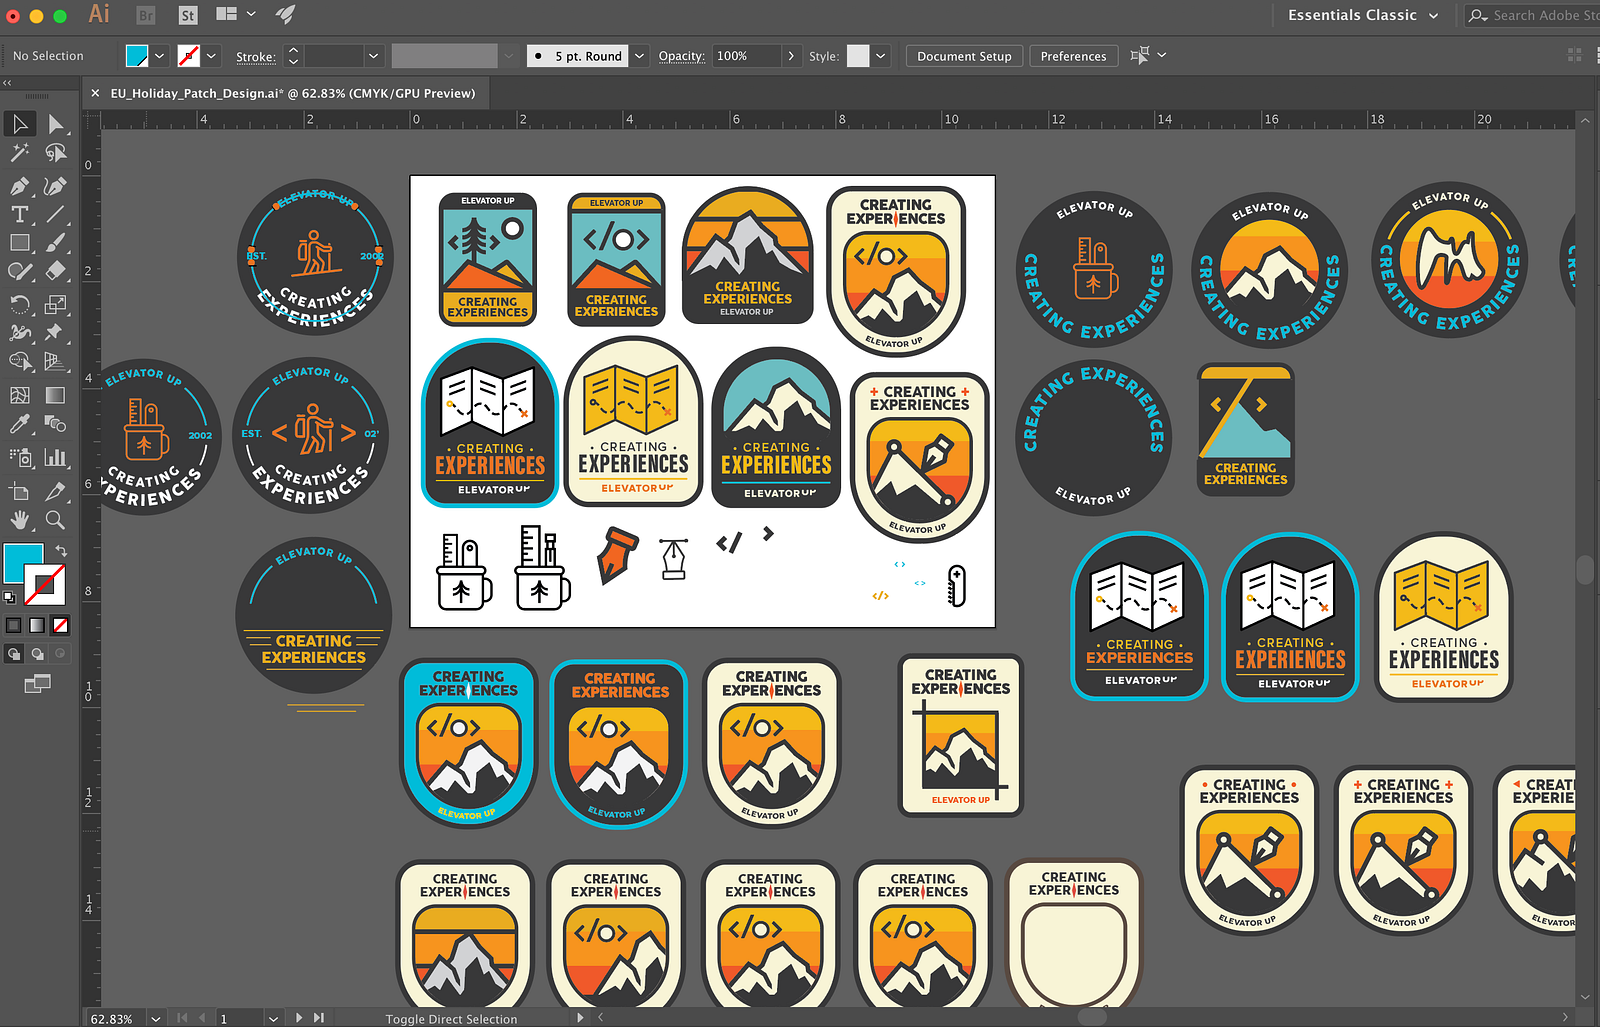Image resolution: width=1600 pixels, height=1027 pixels.
Task: Open the Preferences button
Action: tap(1073, 56)
